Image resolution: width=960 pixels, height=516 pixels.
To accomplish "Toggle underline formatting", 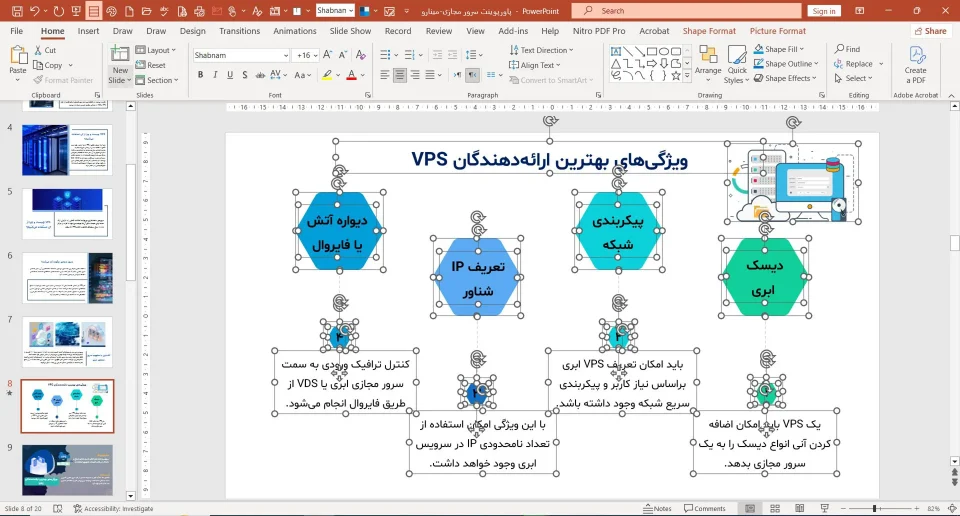I will 230,75.
